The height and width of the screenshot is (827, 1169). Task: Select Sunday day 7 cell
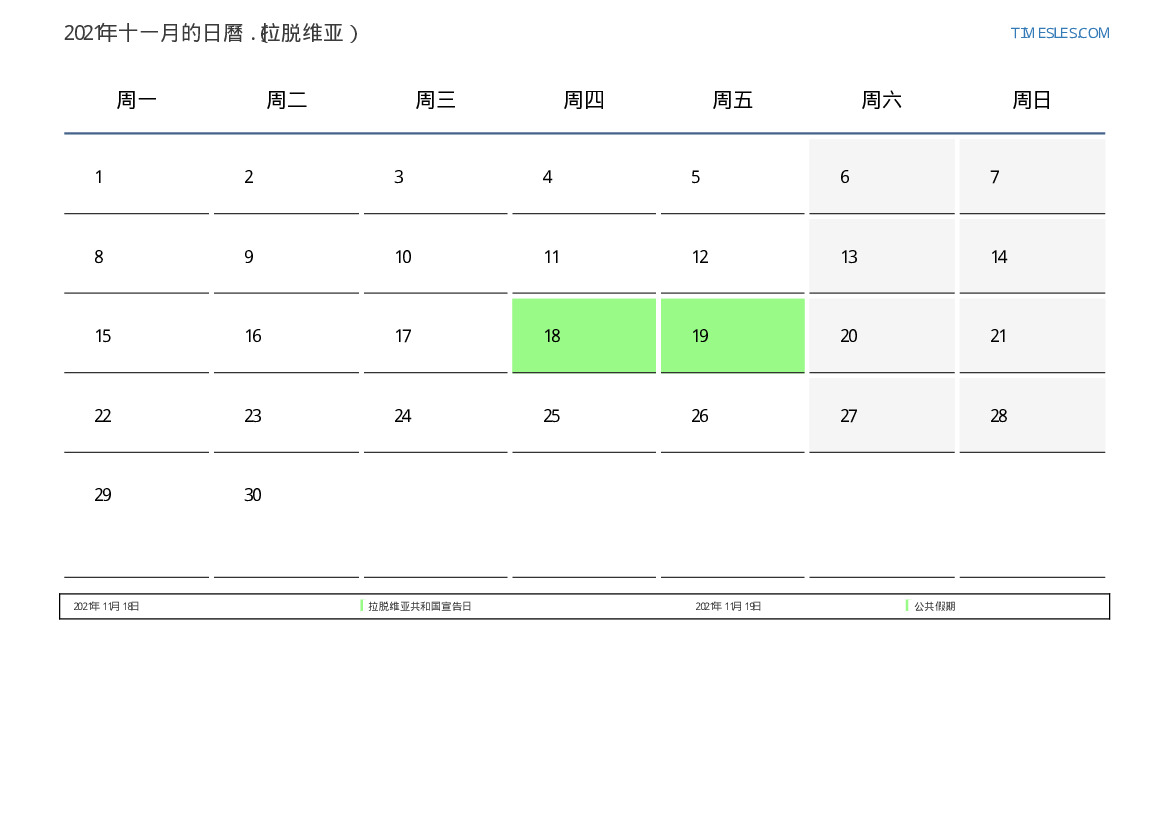[x=1032, y=177]
